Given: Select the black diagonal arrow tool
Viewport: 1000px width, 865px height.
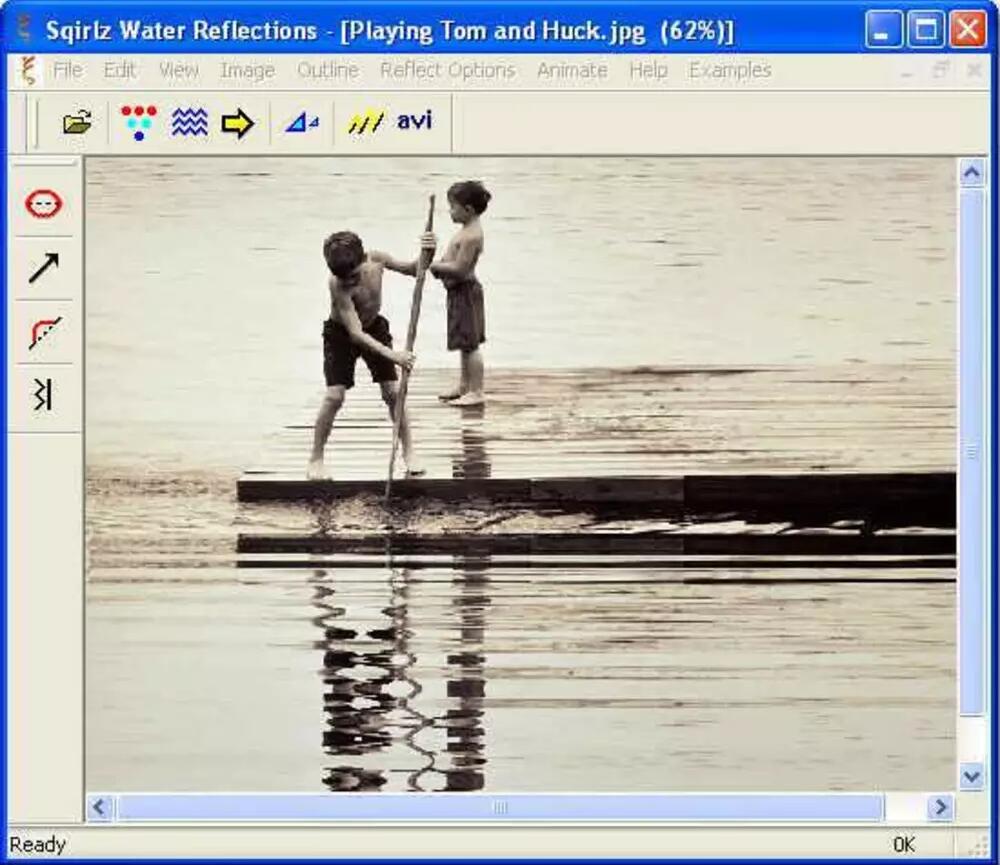Looking at the screenshot, I should (44, 268).
